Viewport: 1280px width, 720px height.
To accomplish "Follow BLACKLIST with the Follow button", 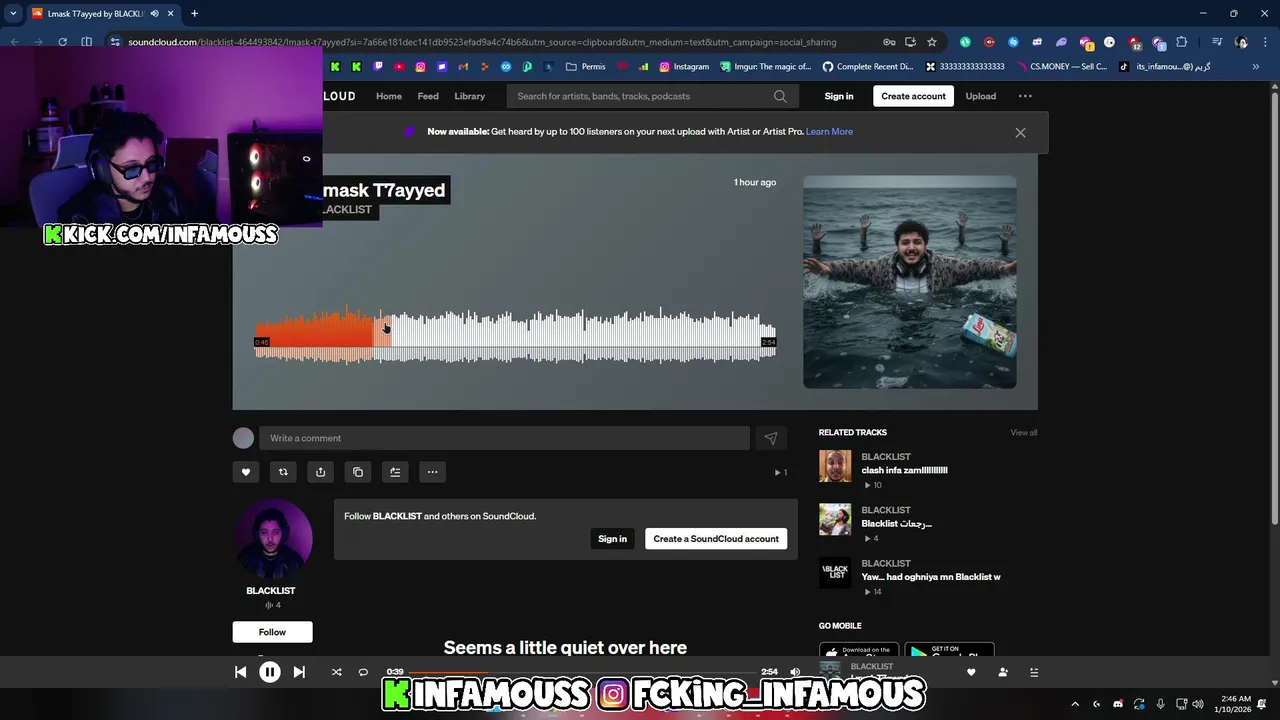I will tap(272, 632).
